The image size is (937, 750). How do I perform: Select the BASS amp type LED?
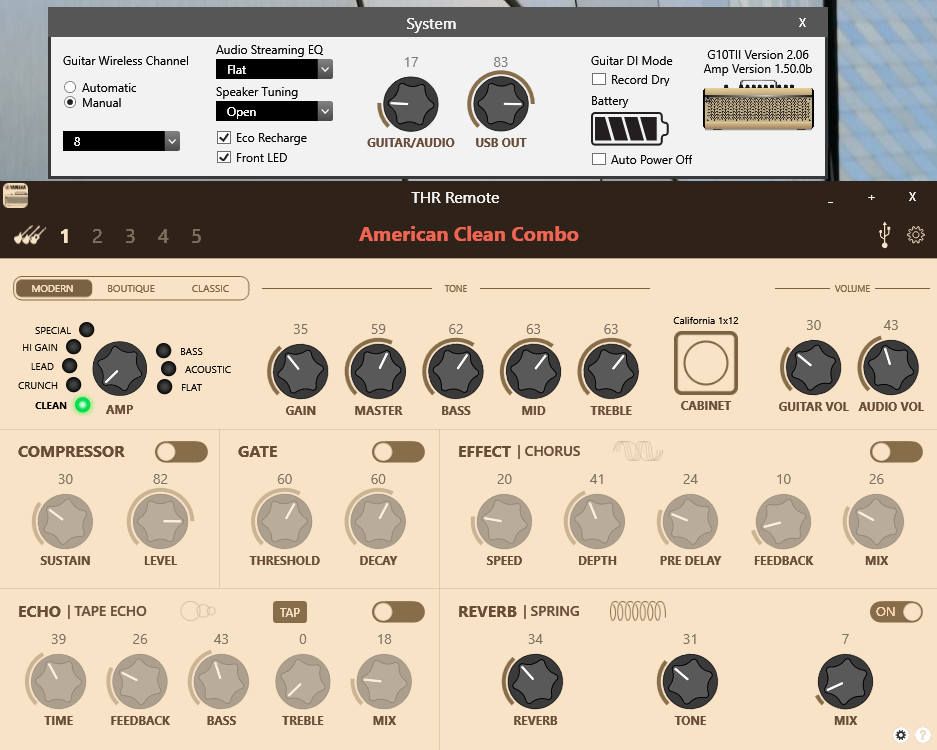tap(164, 351)
